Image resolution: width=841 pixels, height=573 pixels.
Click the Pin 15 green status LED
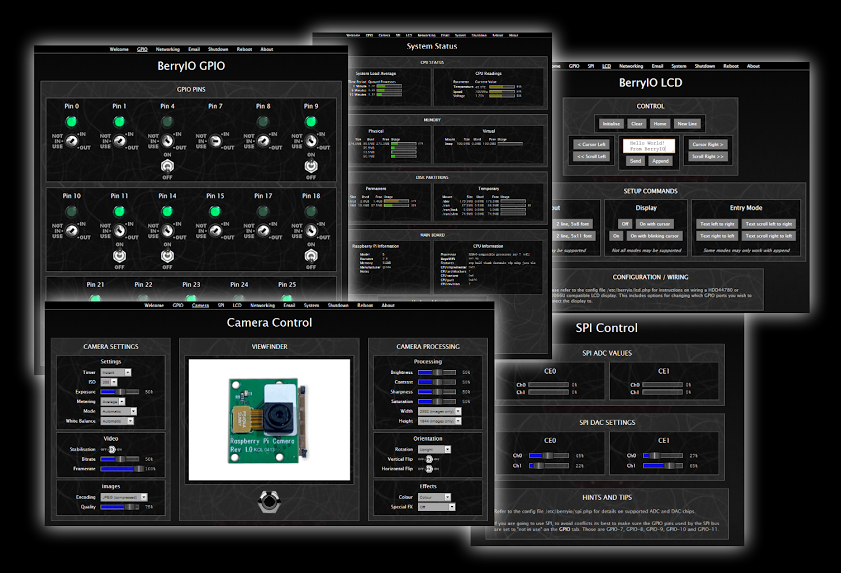215,212
